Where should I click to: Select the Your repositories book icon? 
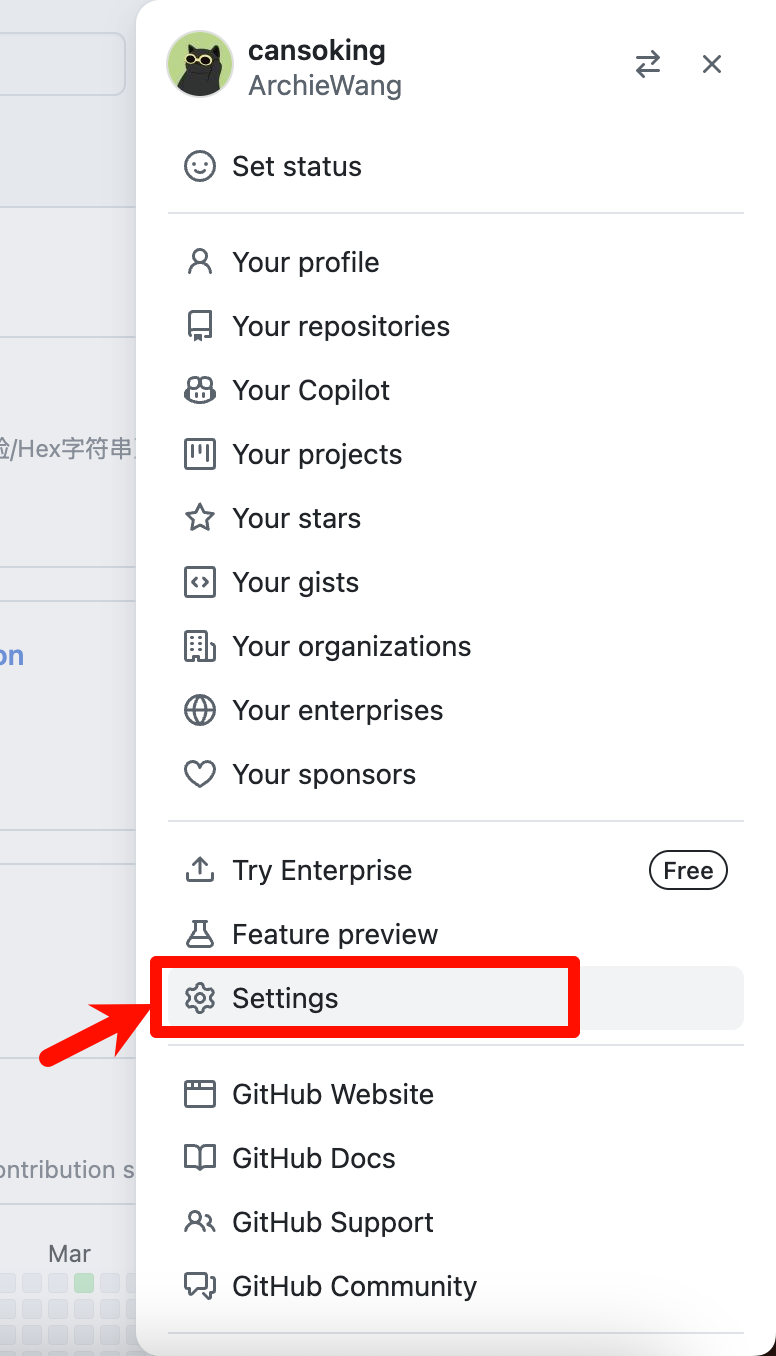(x=200, y=325)
